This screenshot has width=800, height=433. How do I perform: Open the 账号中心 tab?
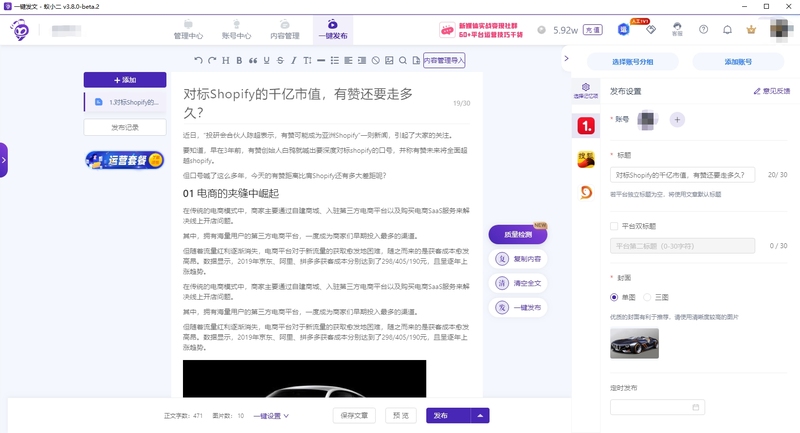pos(236,30)
